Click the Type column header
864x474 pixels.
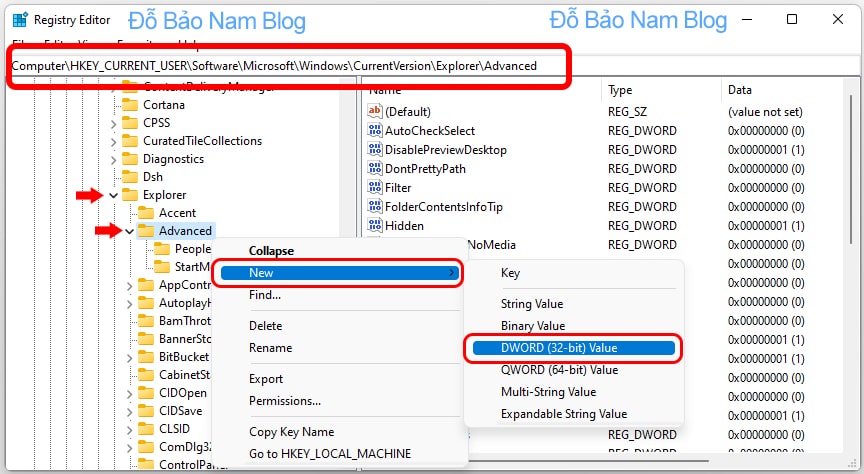620,90
